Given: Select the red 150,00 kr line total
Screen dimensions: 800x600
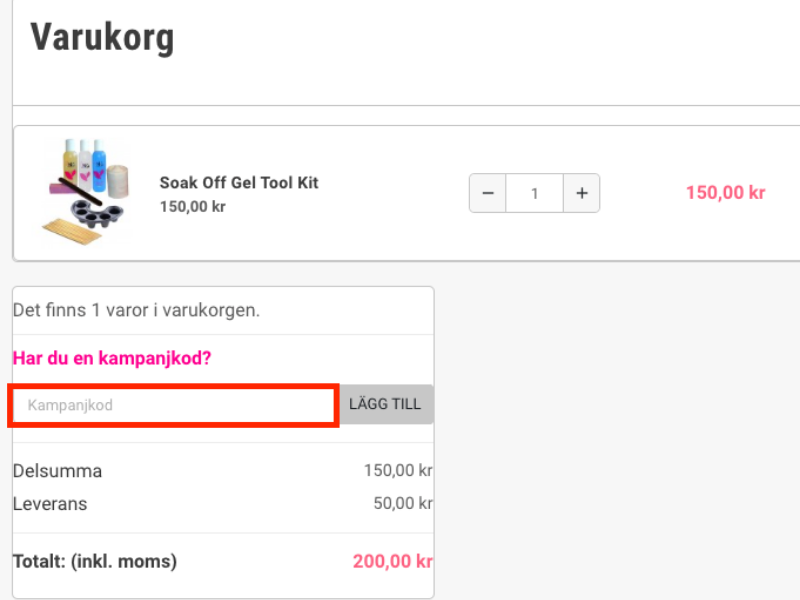Looking at the screenshot, I should point(726,193).
